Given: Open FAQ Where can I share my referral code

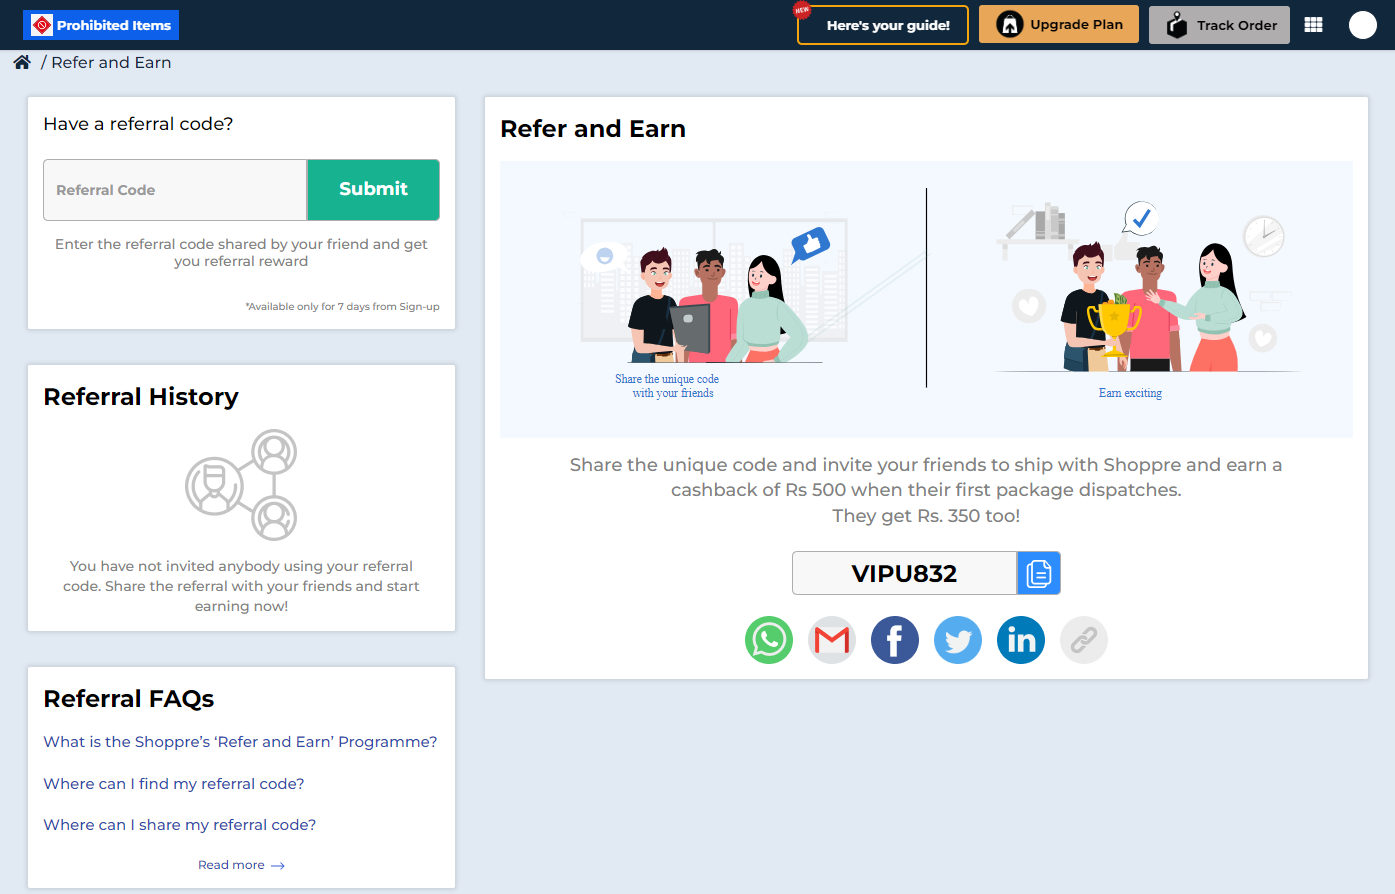Looking at the screenshot, I should tap(180, 825).
